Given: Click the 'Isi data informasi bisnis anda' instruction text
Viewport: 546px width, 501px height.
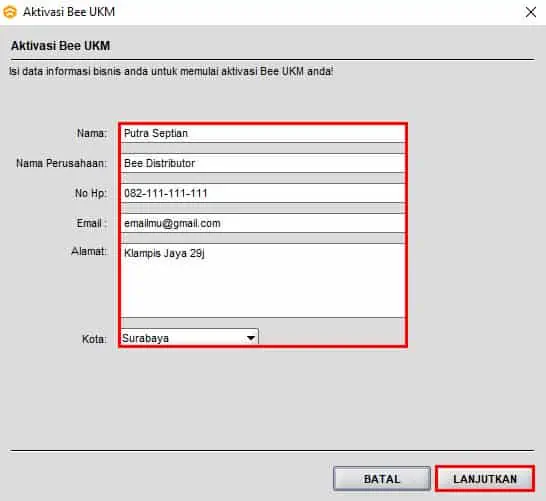Looking at the screenshot, I should point(171,71).
